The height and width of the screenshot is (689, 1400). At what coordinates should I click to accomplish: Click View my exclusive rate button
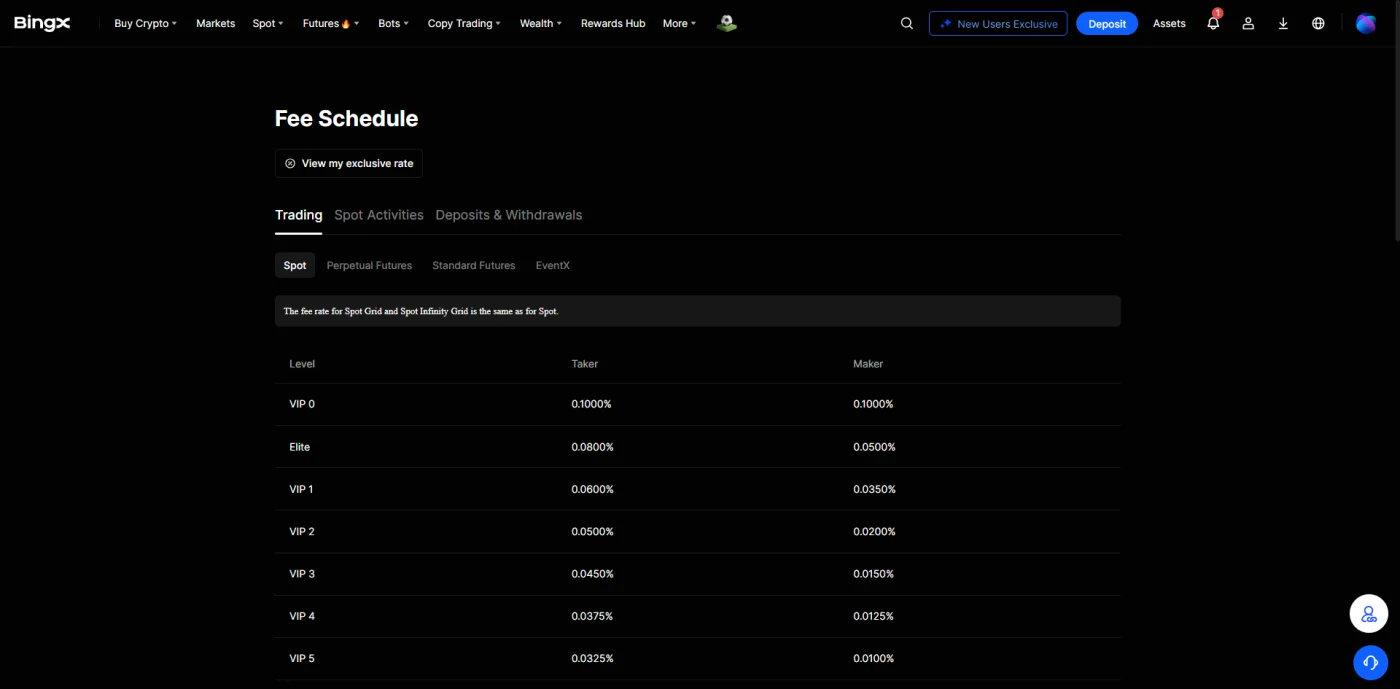click(349, 163)
